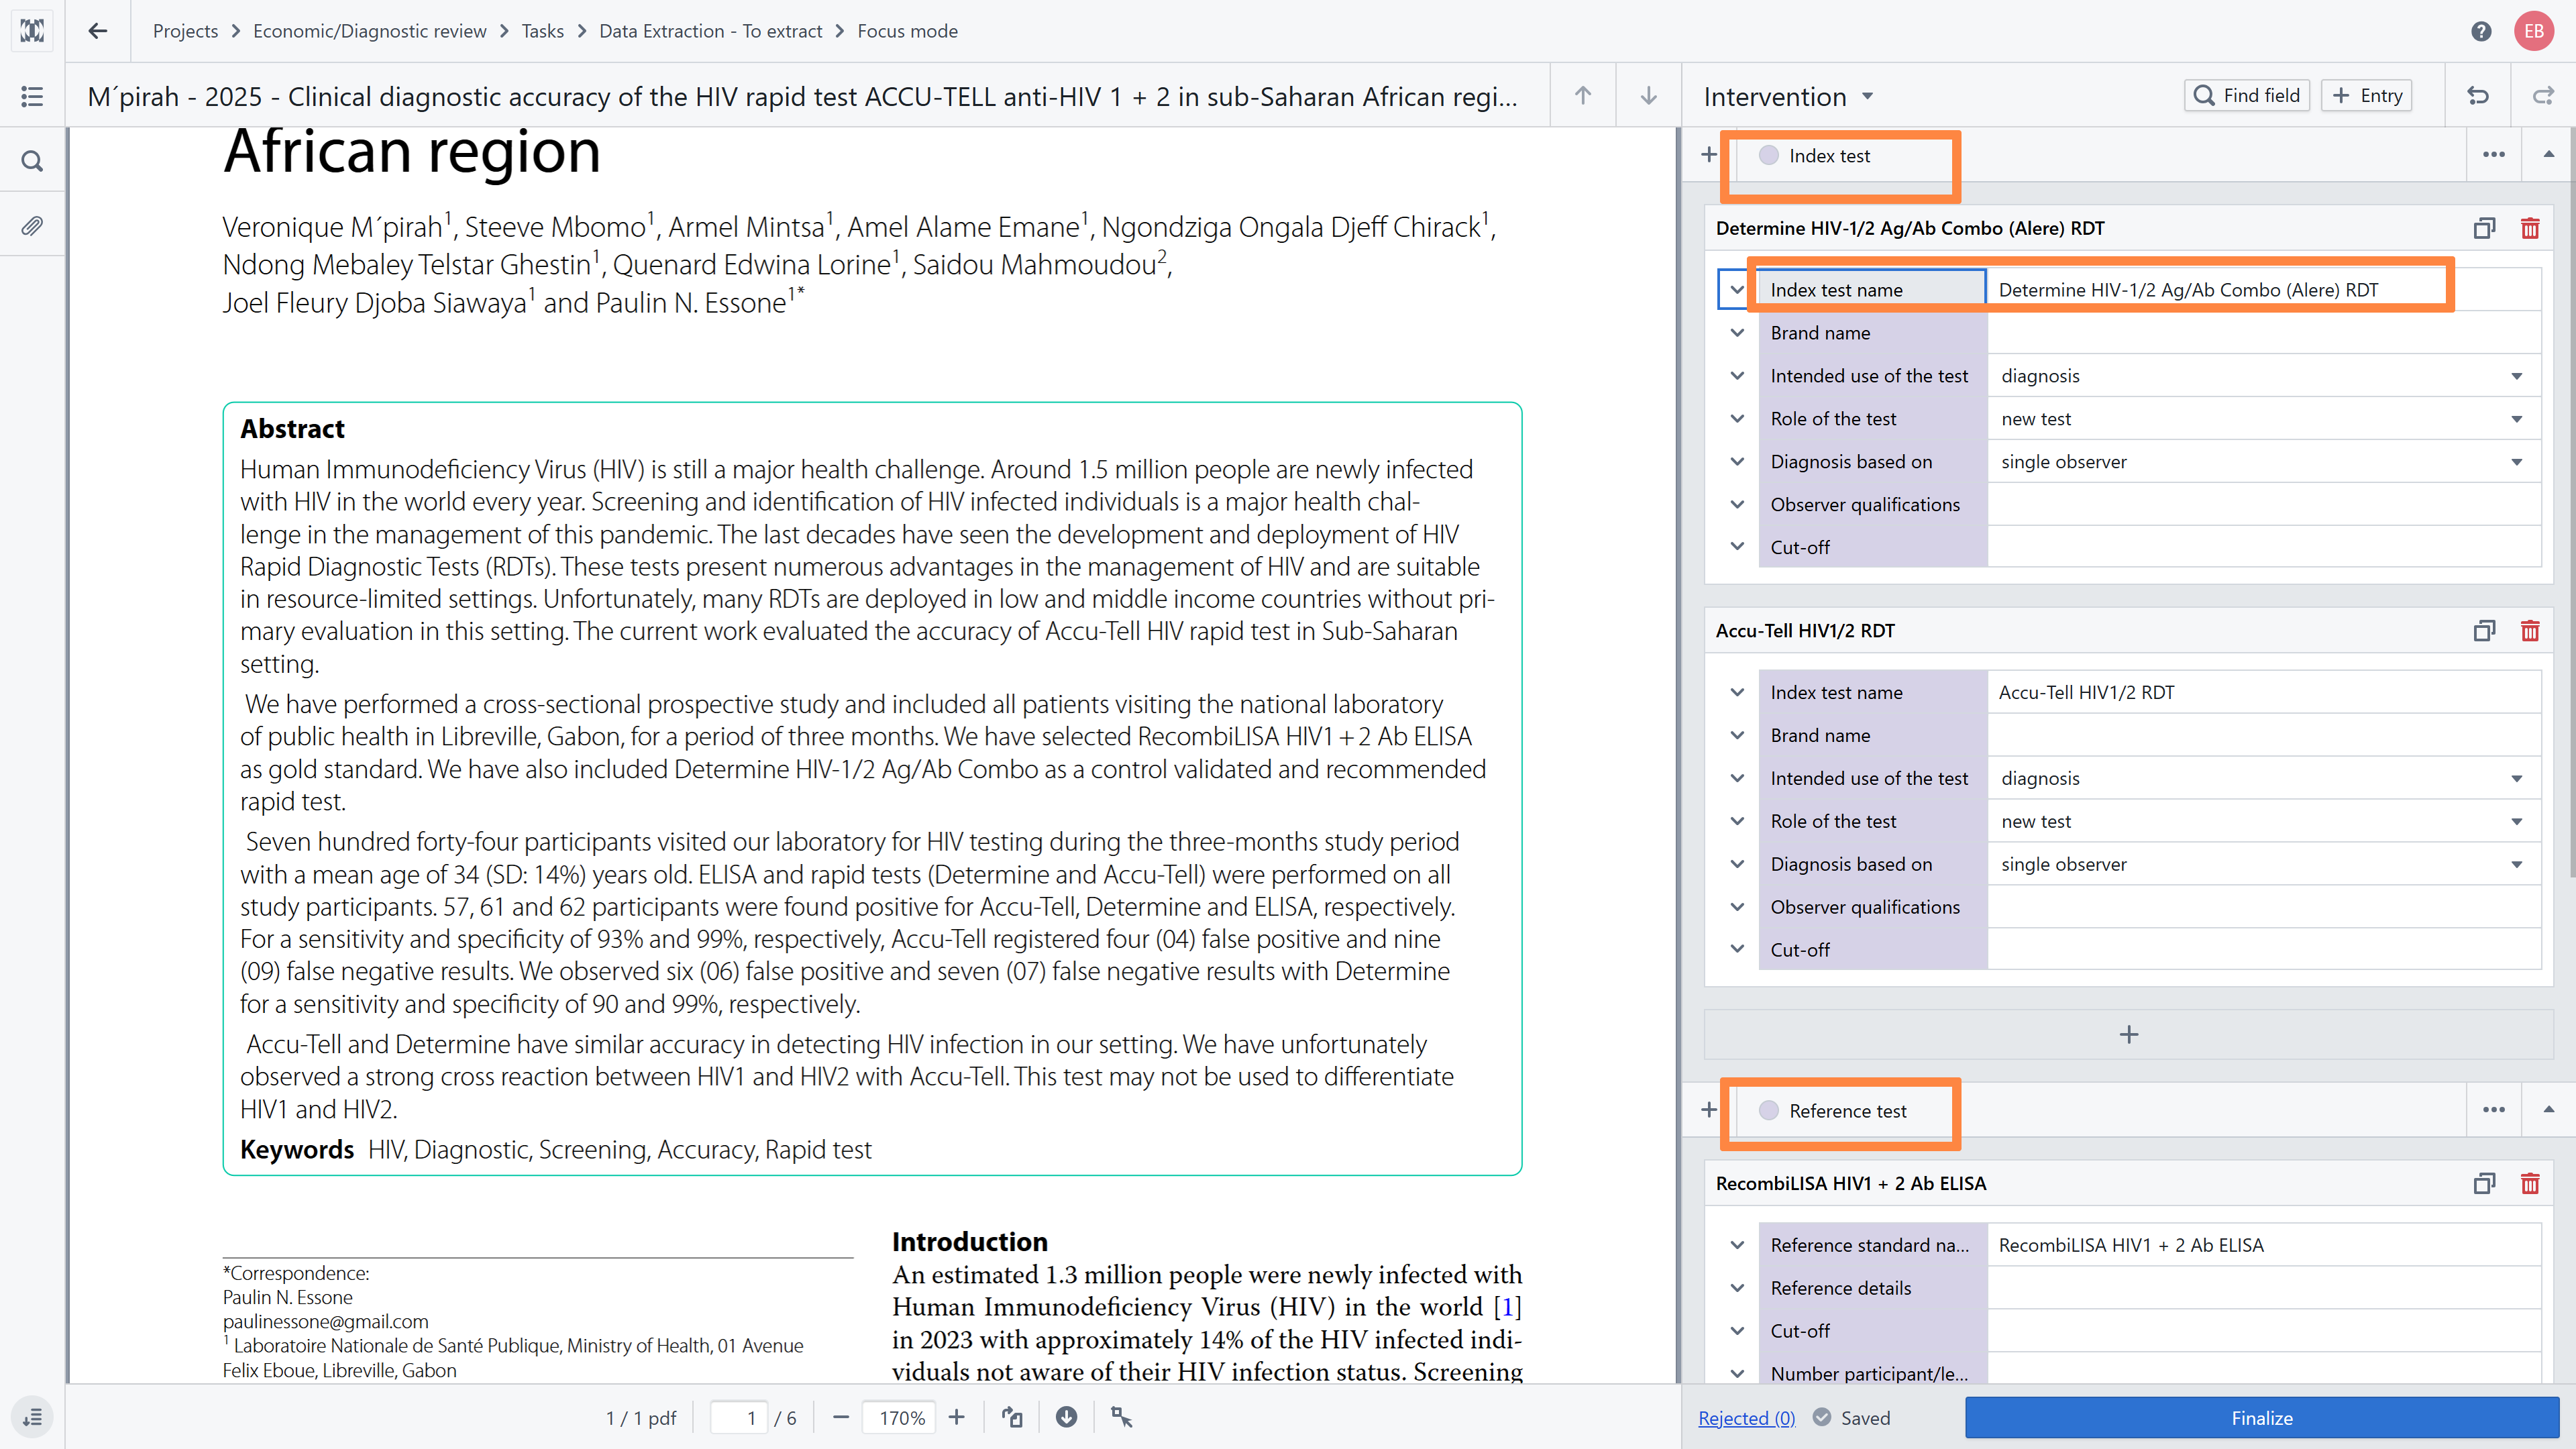The height and width of the screenshot is (1449, 2576).
Task: Click the Find field button
Action: coord(2246,96)
